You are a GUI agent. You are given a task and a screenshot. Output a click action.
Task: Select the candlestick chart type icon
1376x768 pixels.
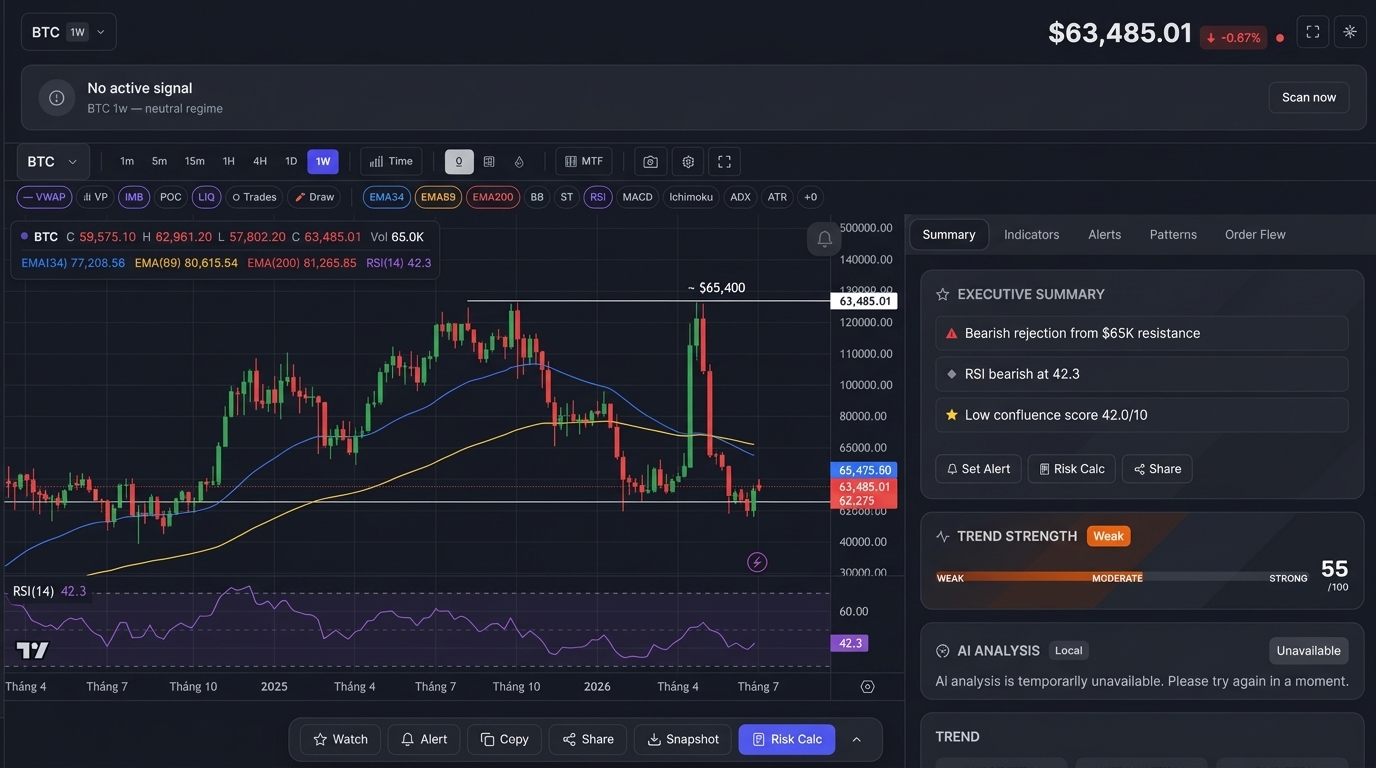tap(459, 162)
